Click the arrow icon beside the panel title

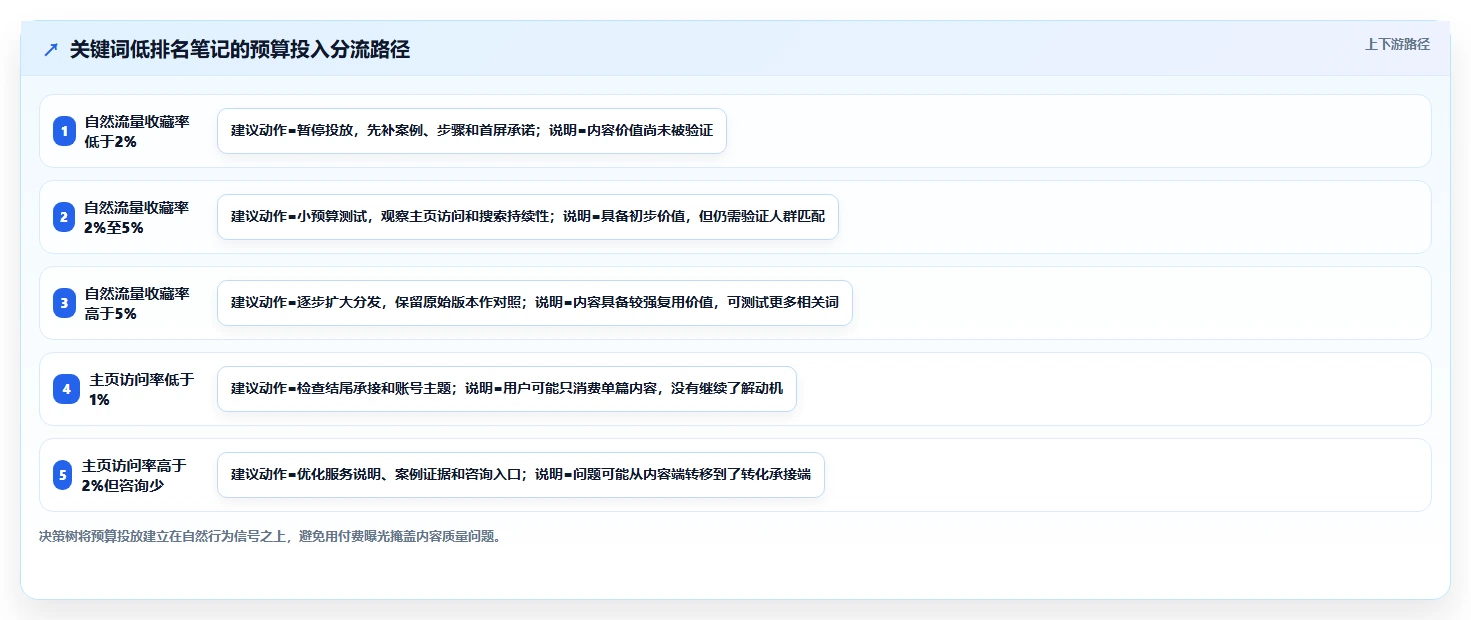[51, 50]
